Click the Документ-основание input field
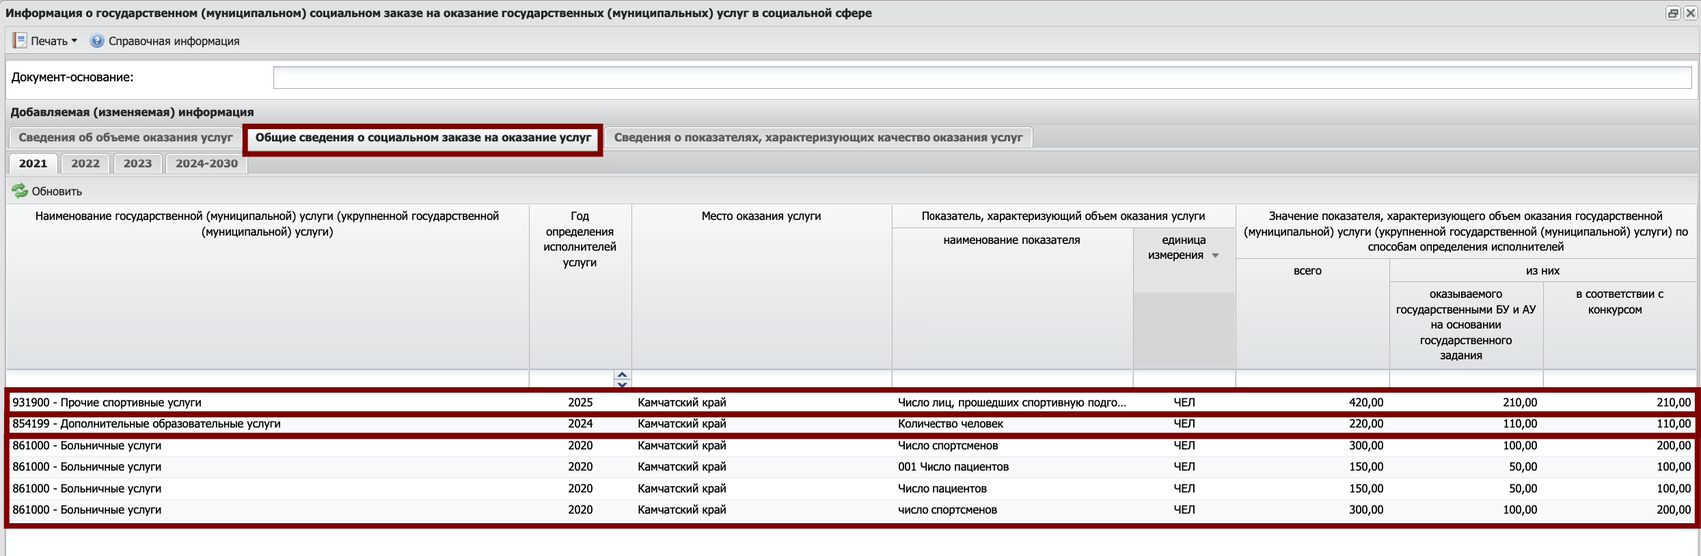 tap(982, 78)
